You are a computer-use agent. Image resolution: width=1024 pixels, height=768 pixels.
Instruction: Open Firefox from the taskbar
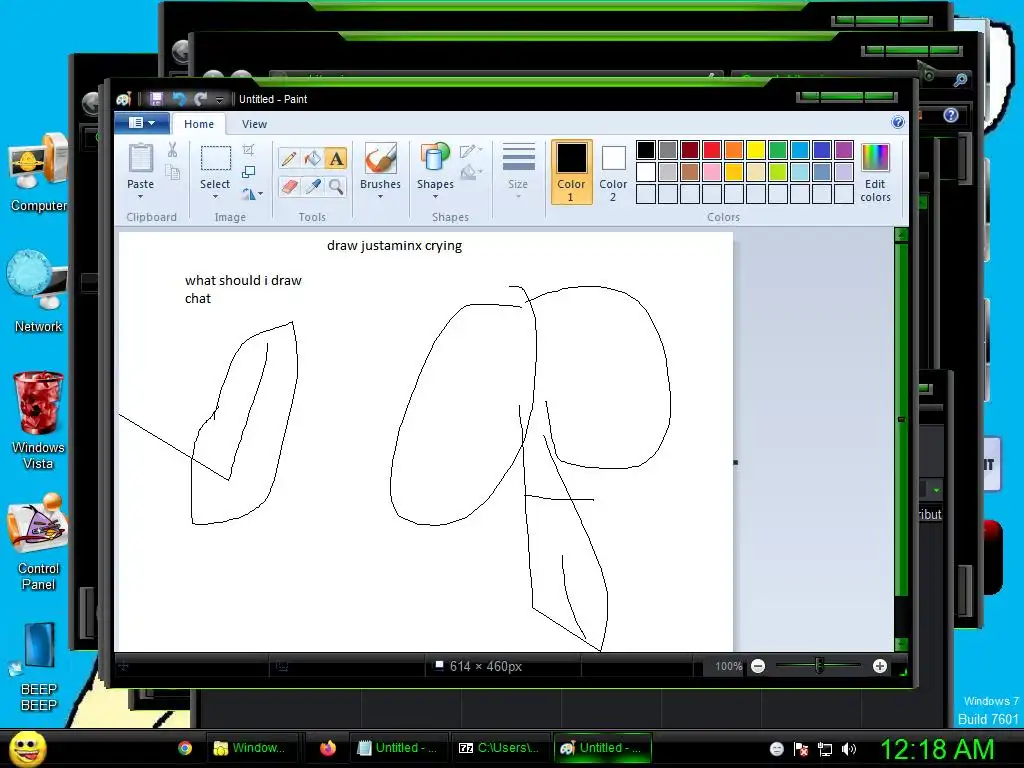(328, 748)
